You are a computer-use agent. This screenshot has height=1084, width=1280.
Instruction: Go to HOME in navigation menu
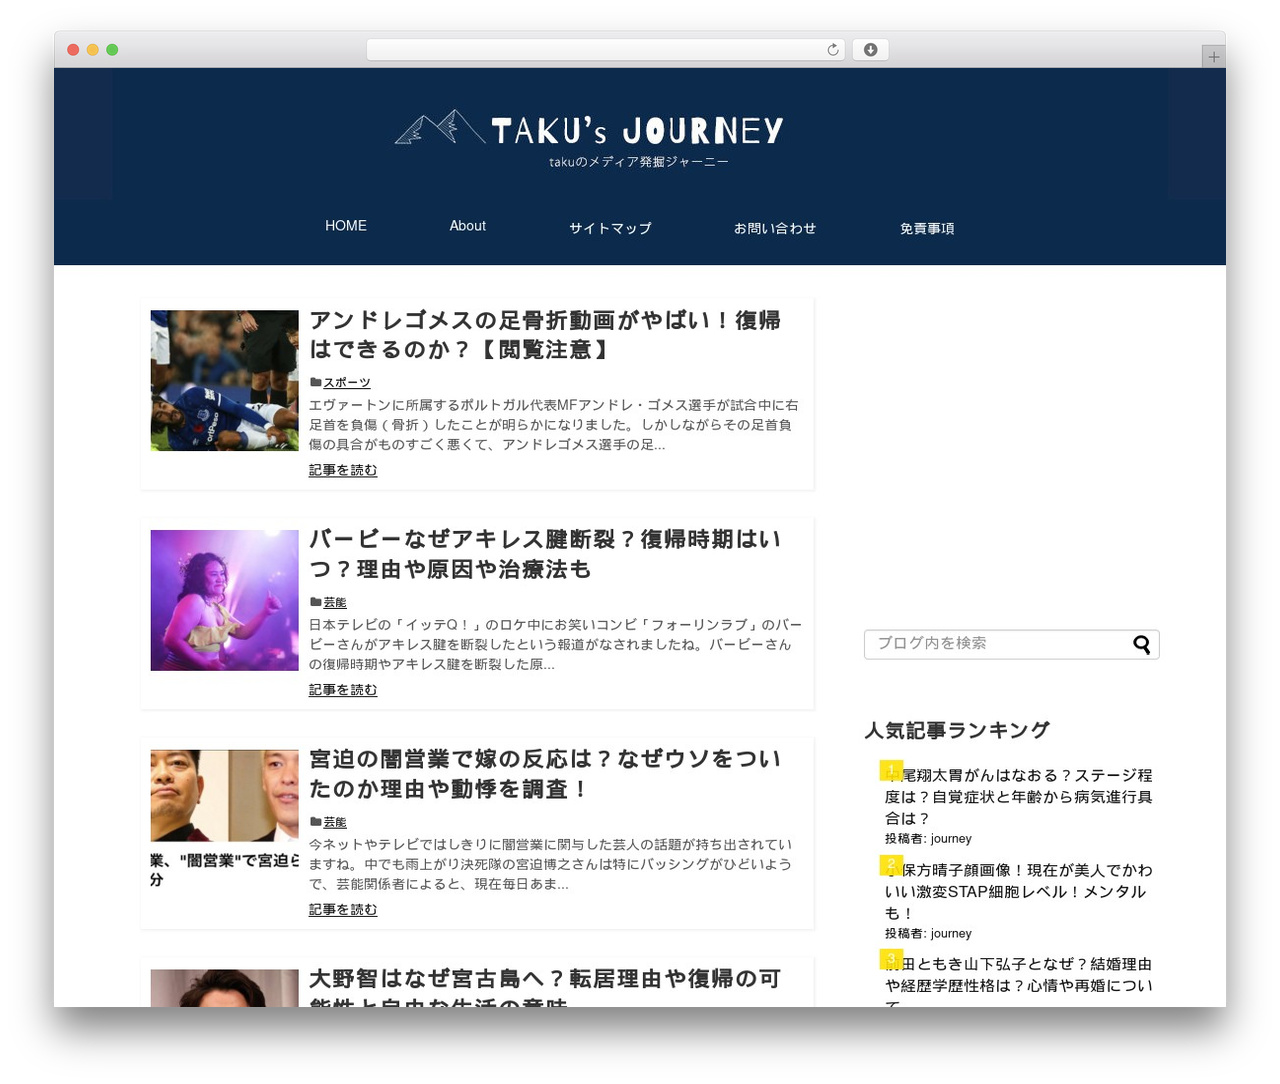tap(346, 226)
